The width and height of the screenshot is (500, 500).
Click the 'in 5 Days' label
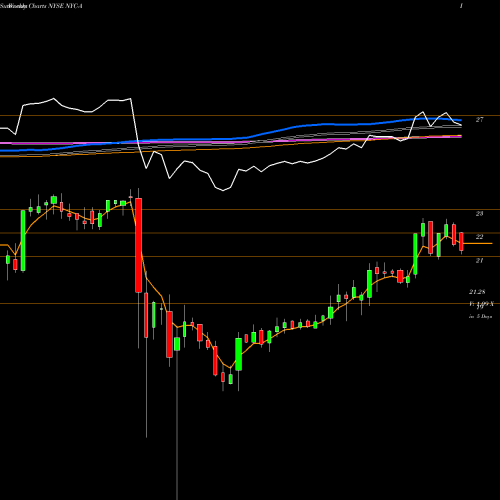pos(480,316)
